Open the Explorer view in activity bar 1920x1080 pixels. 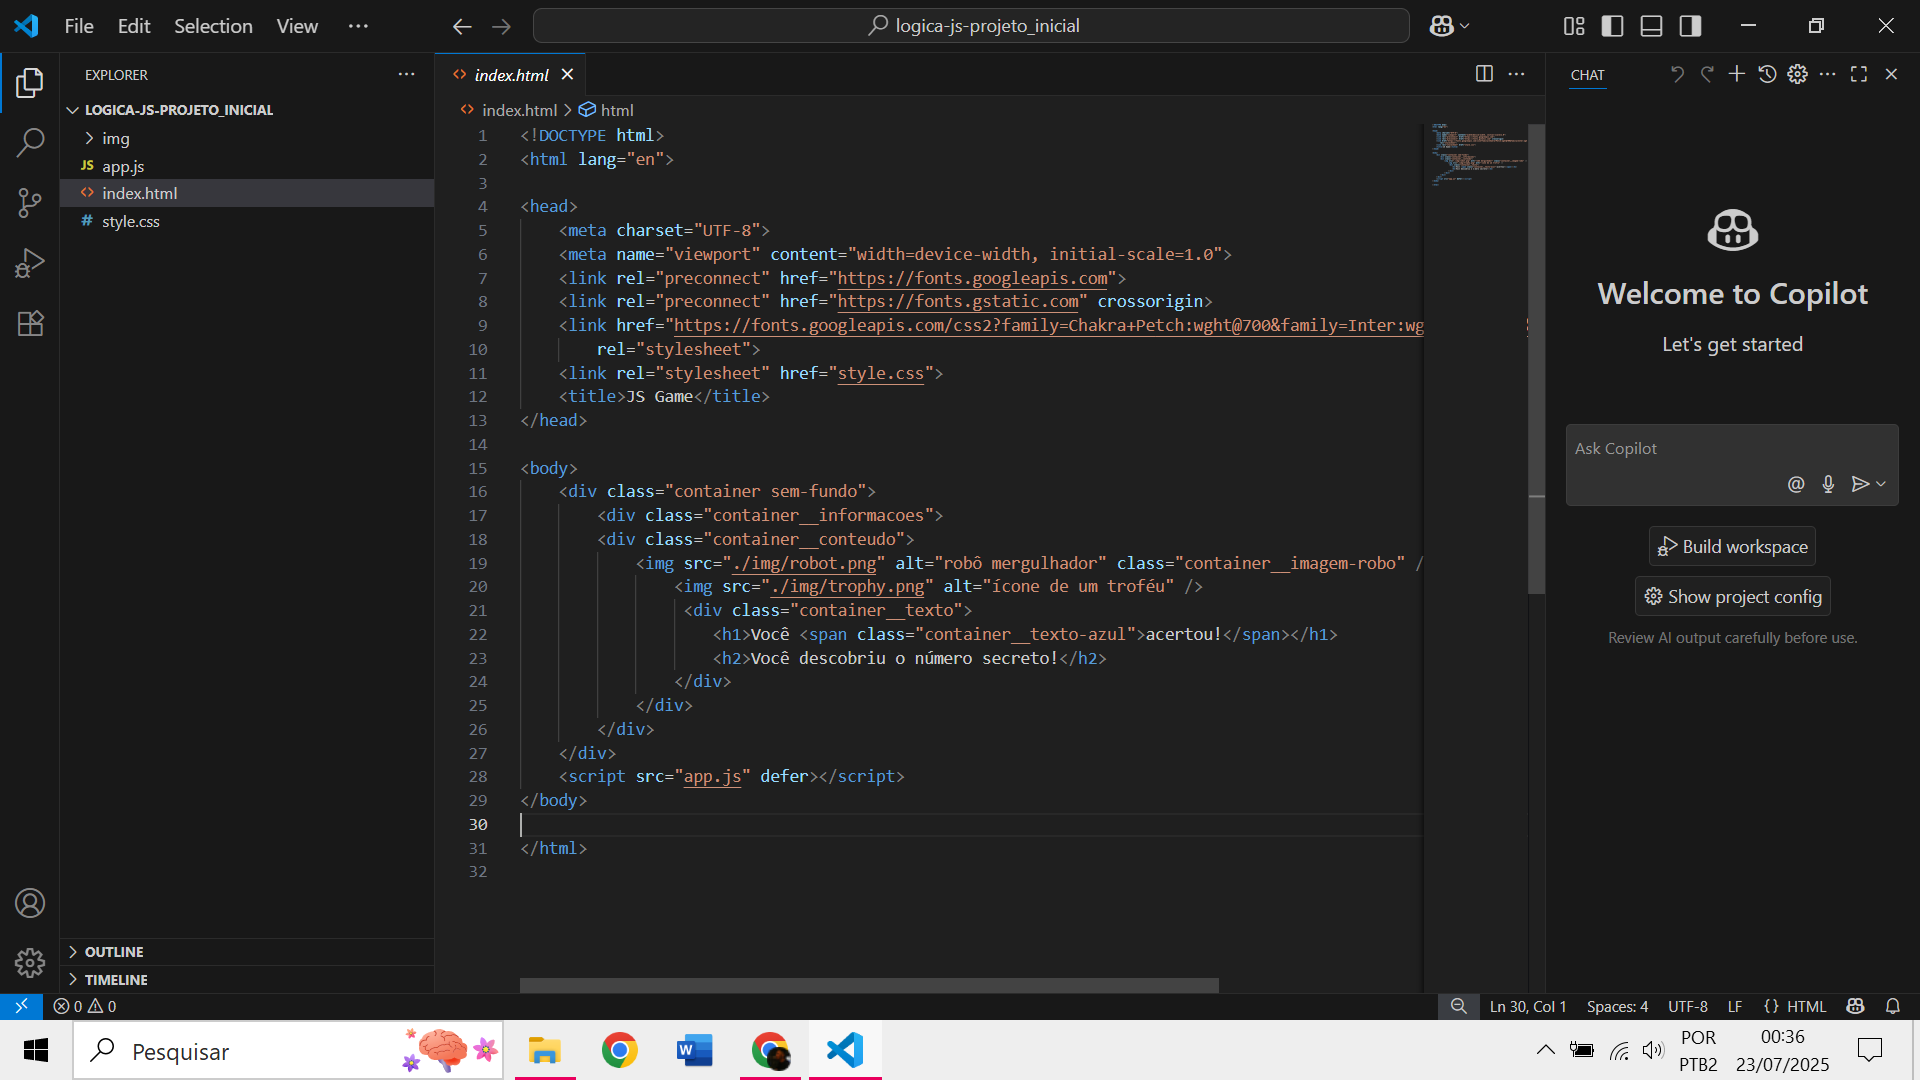(x=30, y=83)
